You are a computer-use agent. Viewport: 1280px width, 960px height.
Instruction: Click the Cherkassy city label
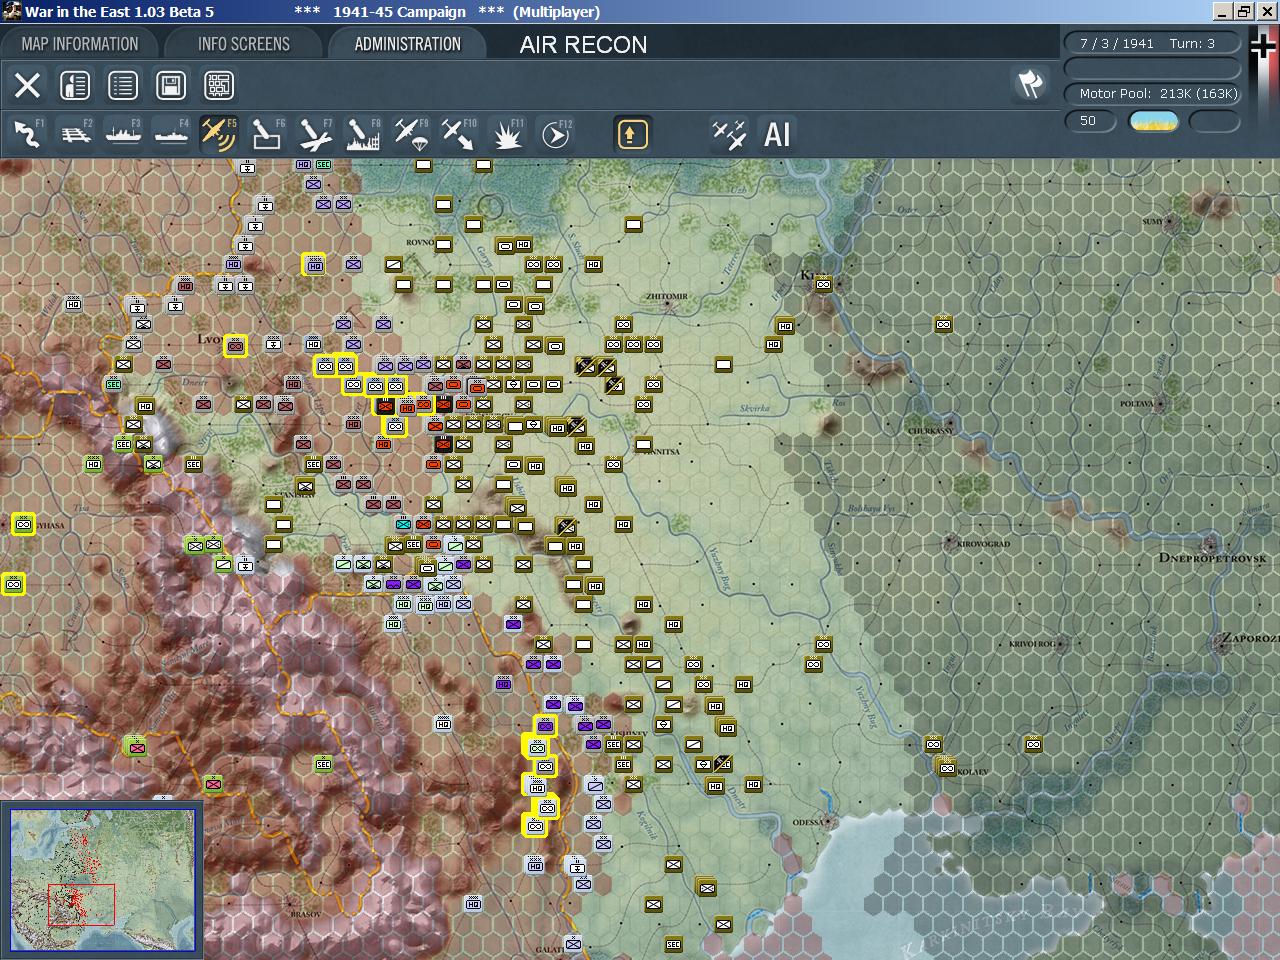click(x=930, y=430)
